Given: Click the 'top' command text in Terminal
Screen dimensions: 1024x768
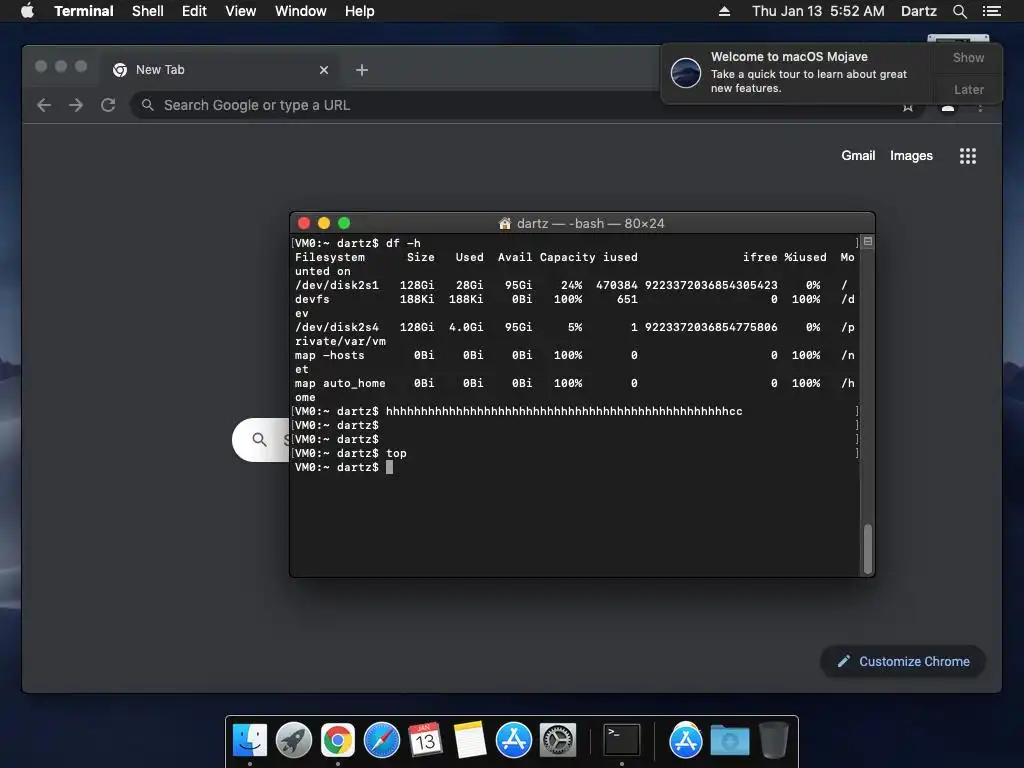Looking at the screenshot, I should [x=396, y=453].
